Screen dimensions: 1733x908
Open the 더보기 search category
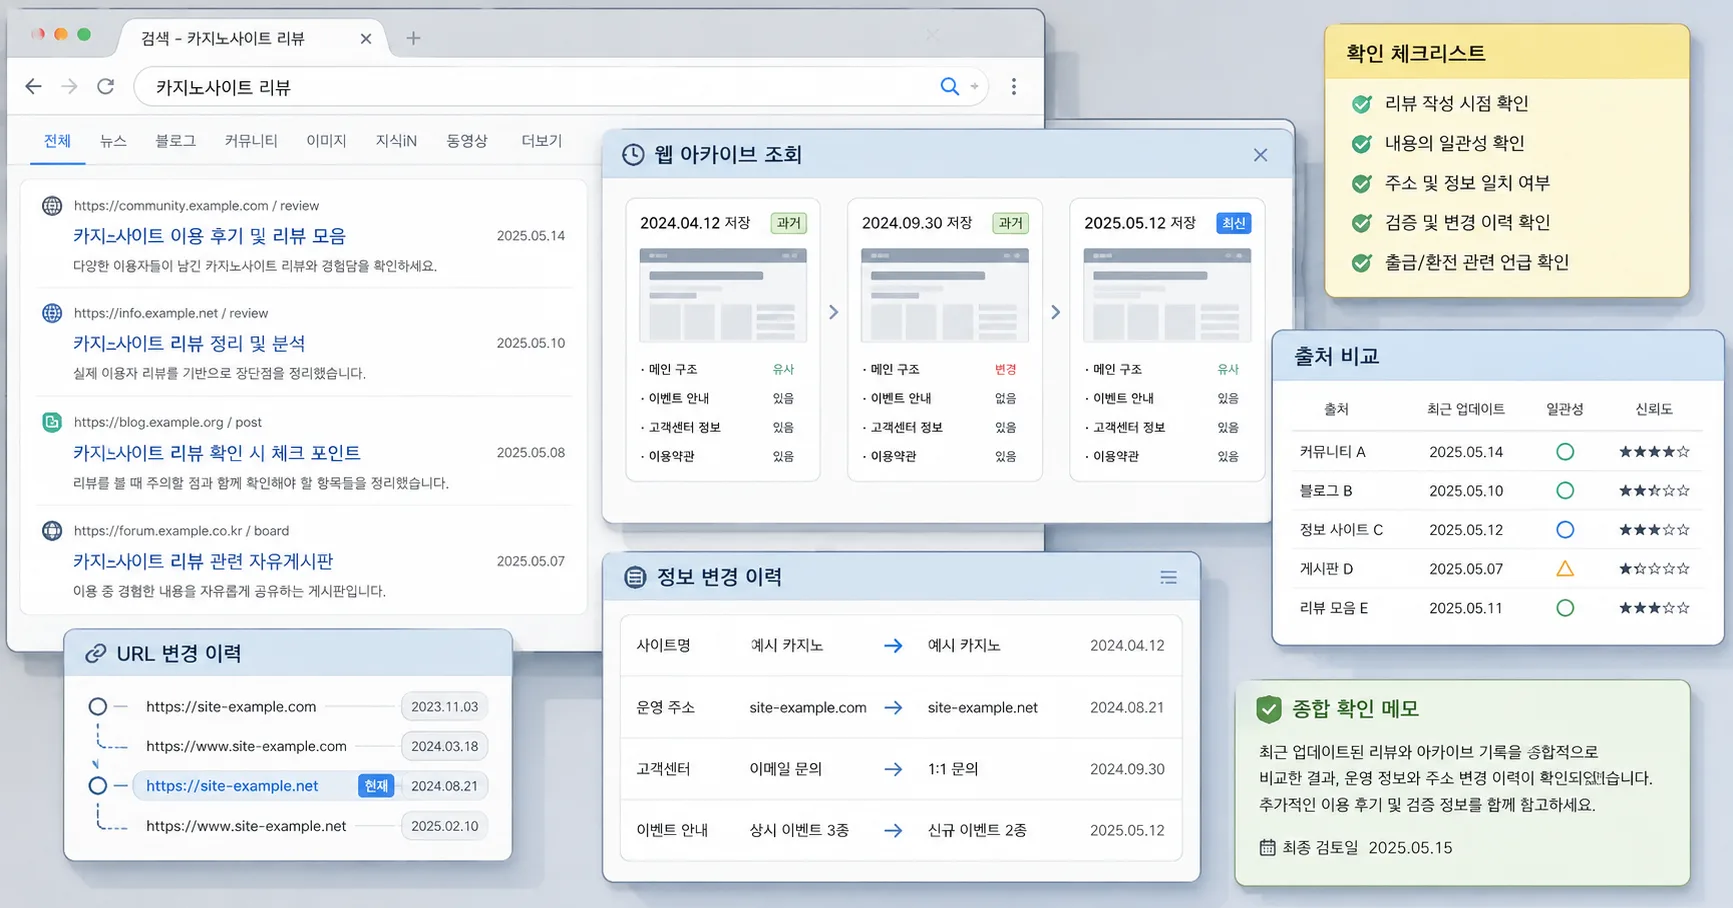(x=542, y=141)
